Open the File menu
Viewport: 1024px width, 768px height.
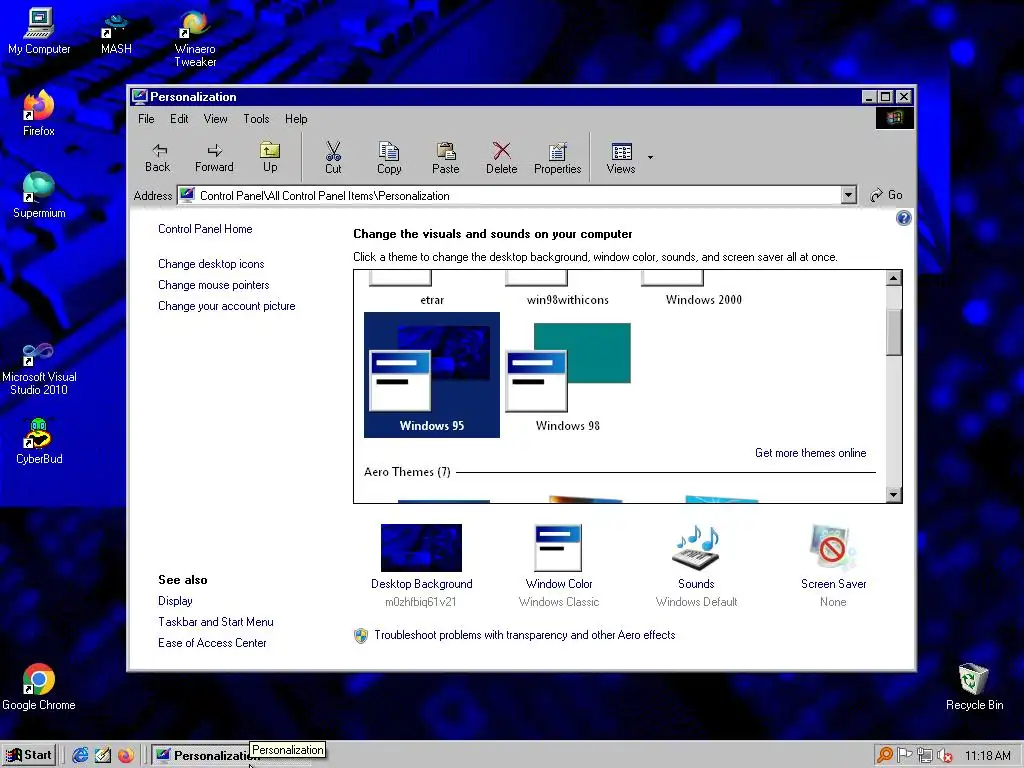tap(146, 119)
